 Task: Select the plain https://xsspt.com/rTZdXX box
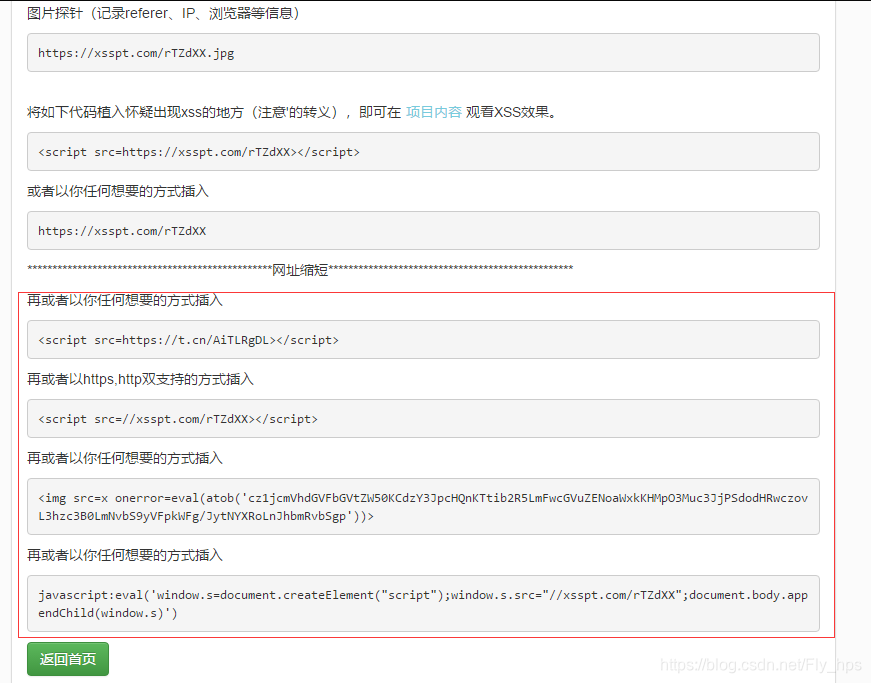[423, 230]
